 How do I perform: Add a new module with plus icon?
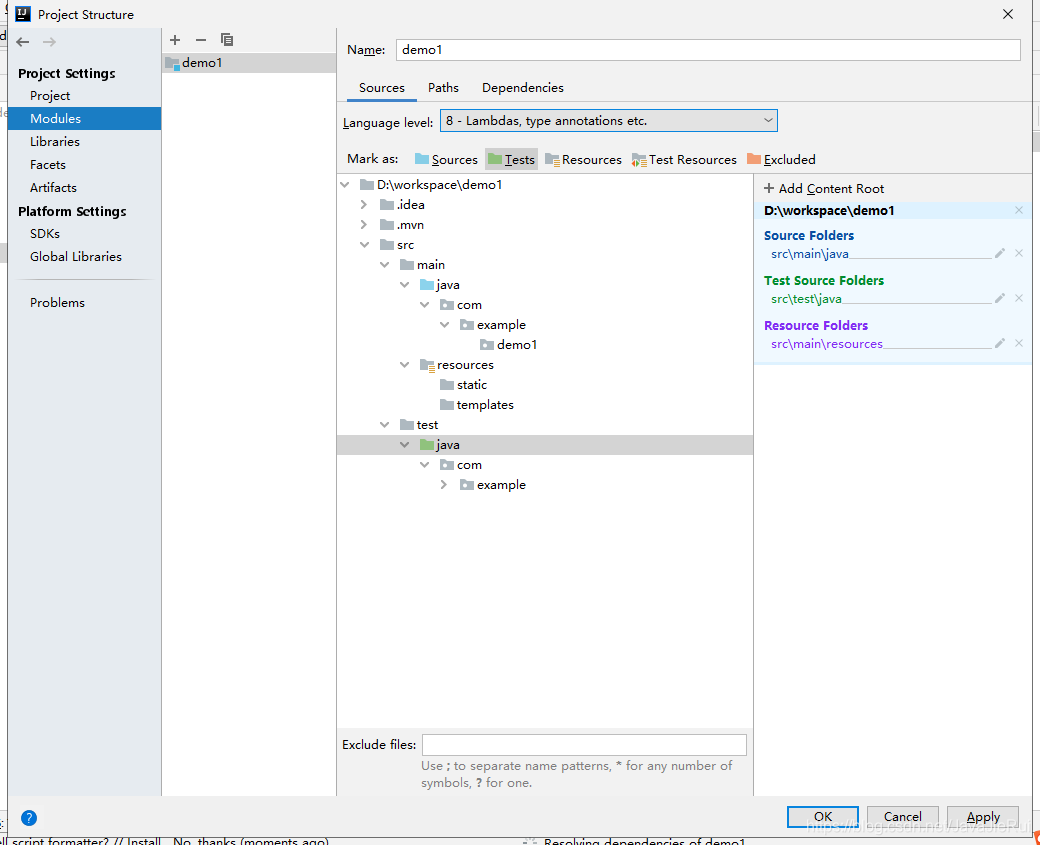click(x=175, y=40)
